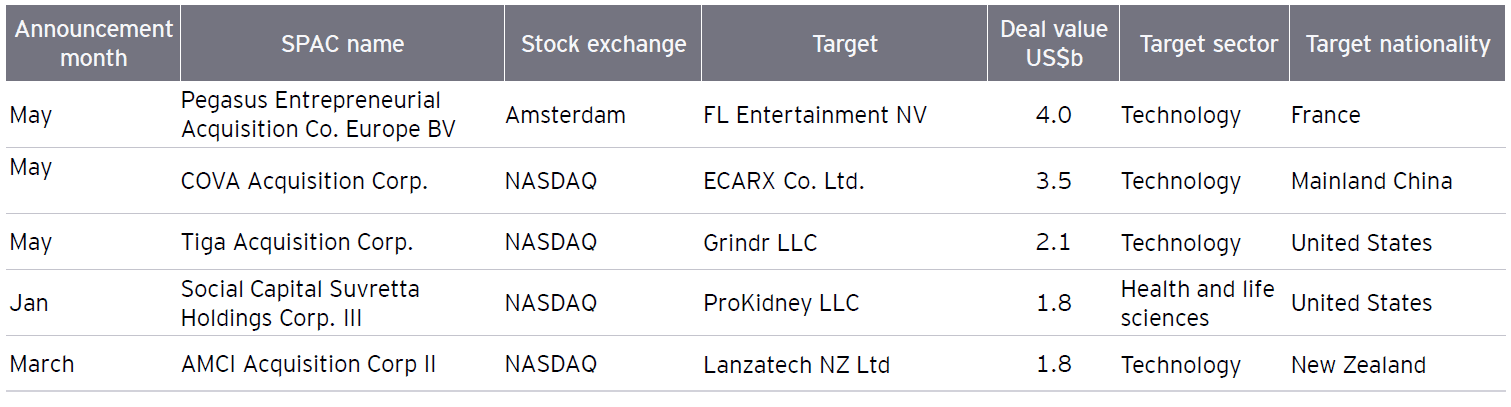Select the Target column header
Image resolution: width=1511 pixels, height=407 pixels.
click(845, 44)
